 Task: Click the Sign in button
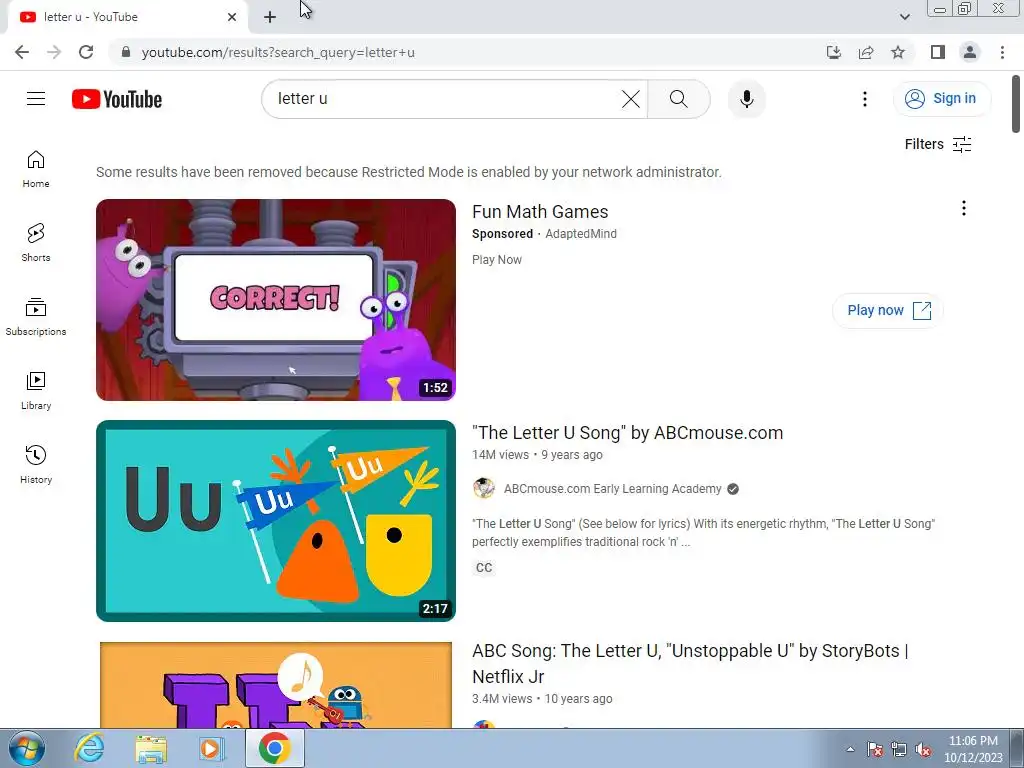click(941, 99)
